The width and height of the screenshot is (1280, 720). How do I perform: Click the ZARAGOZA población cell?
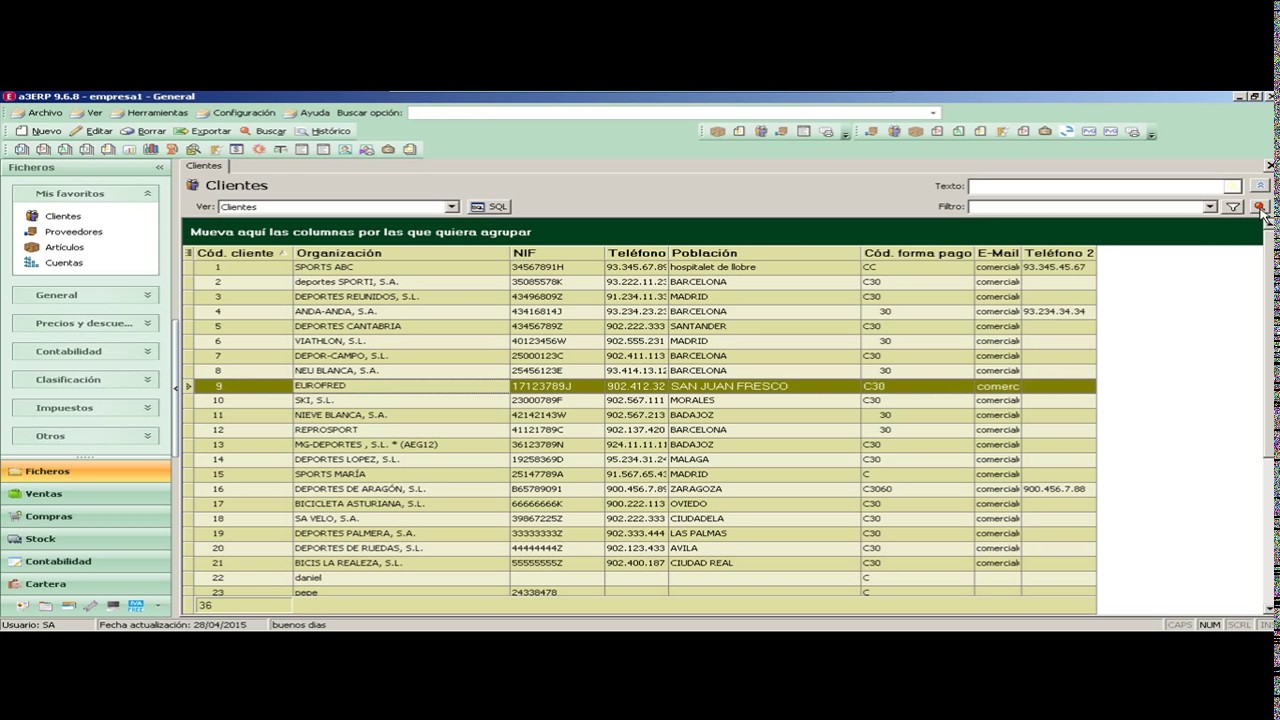click(764, 489)
